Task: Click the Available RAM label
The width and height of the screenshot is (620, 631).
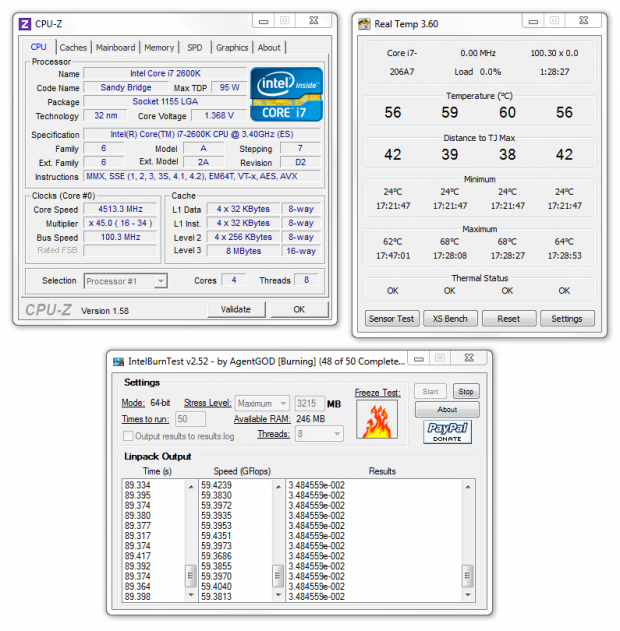Action: coord(262,419)
